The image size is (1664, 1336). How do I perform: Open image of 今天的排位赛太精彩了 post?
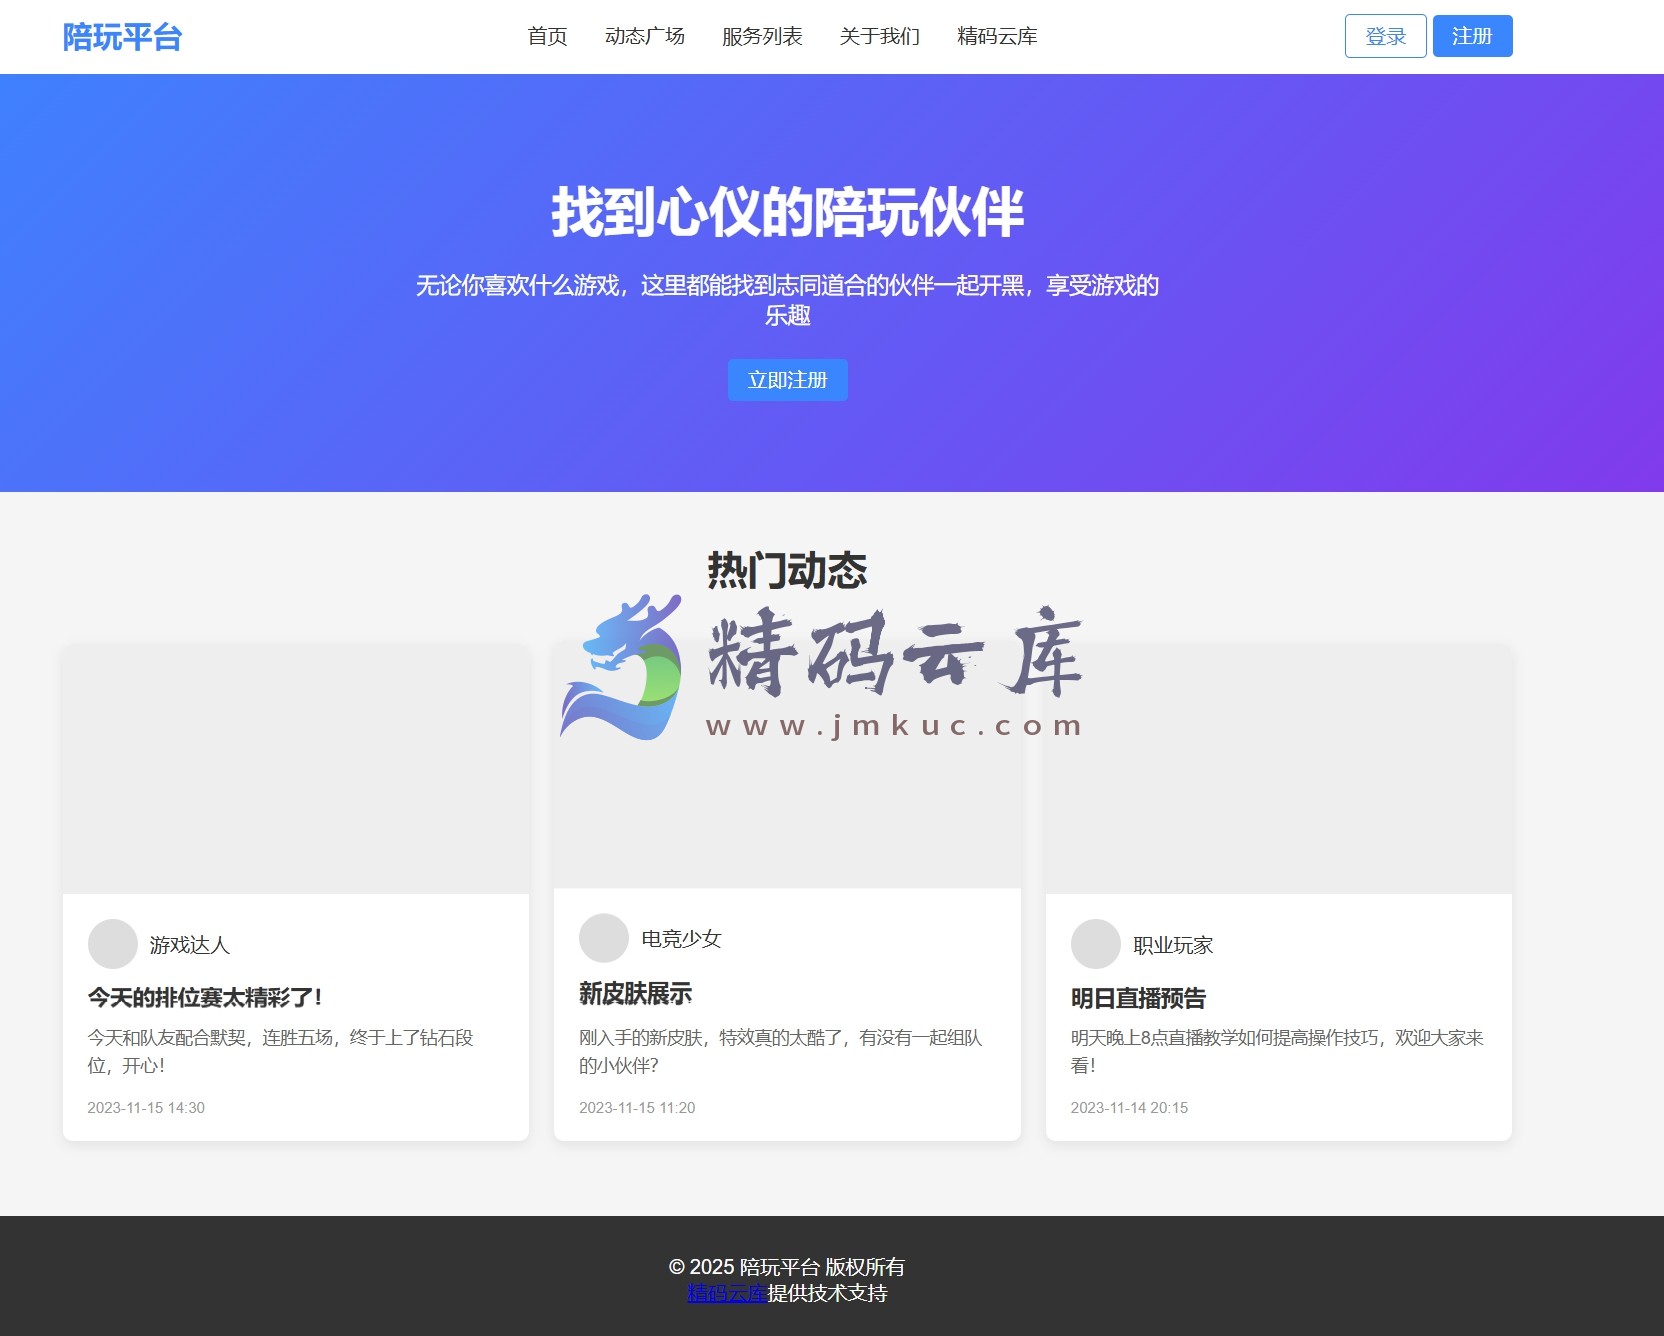pos(296,769)
